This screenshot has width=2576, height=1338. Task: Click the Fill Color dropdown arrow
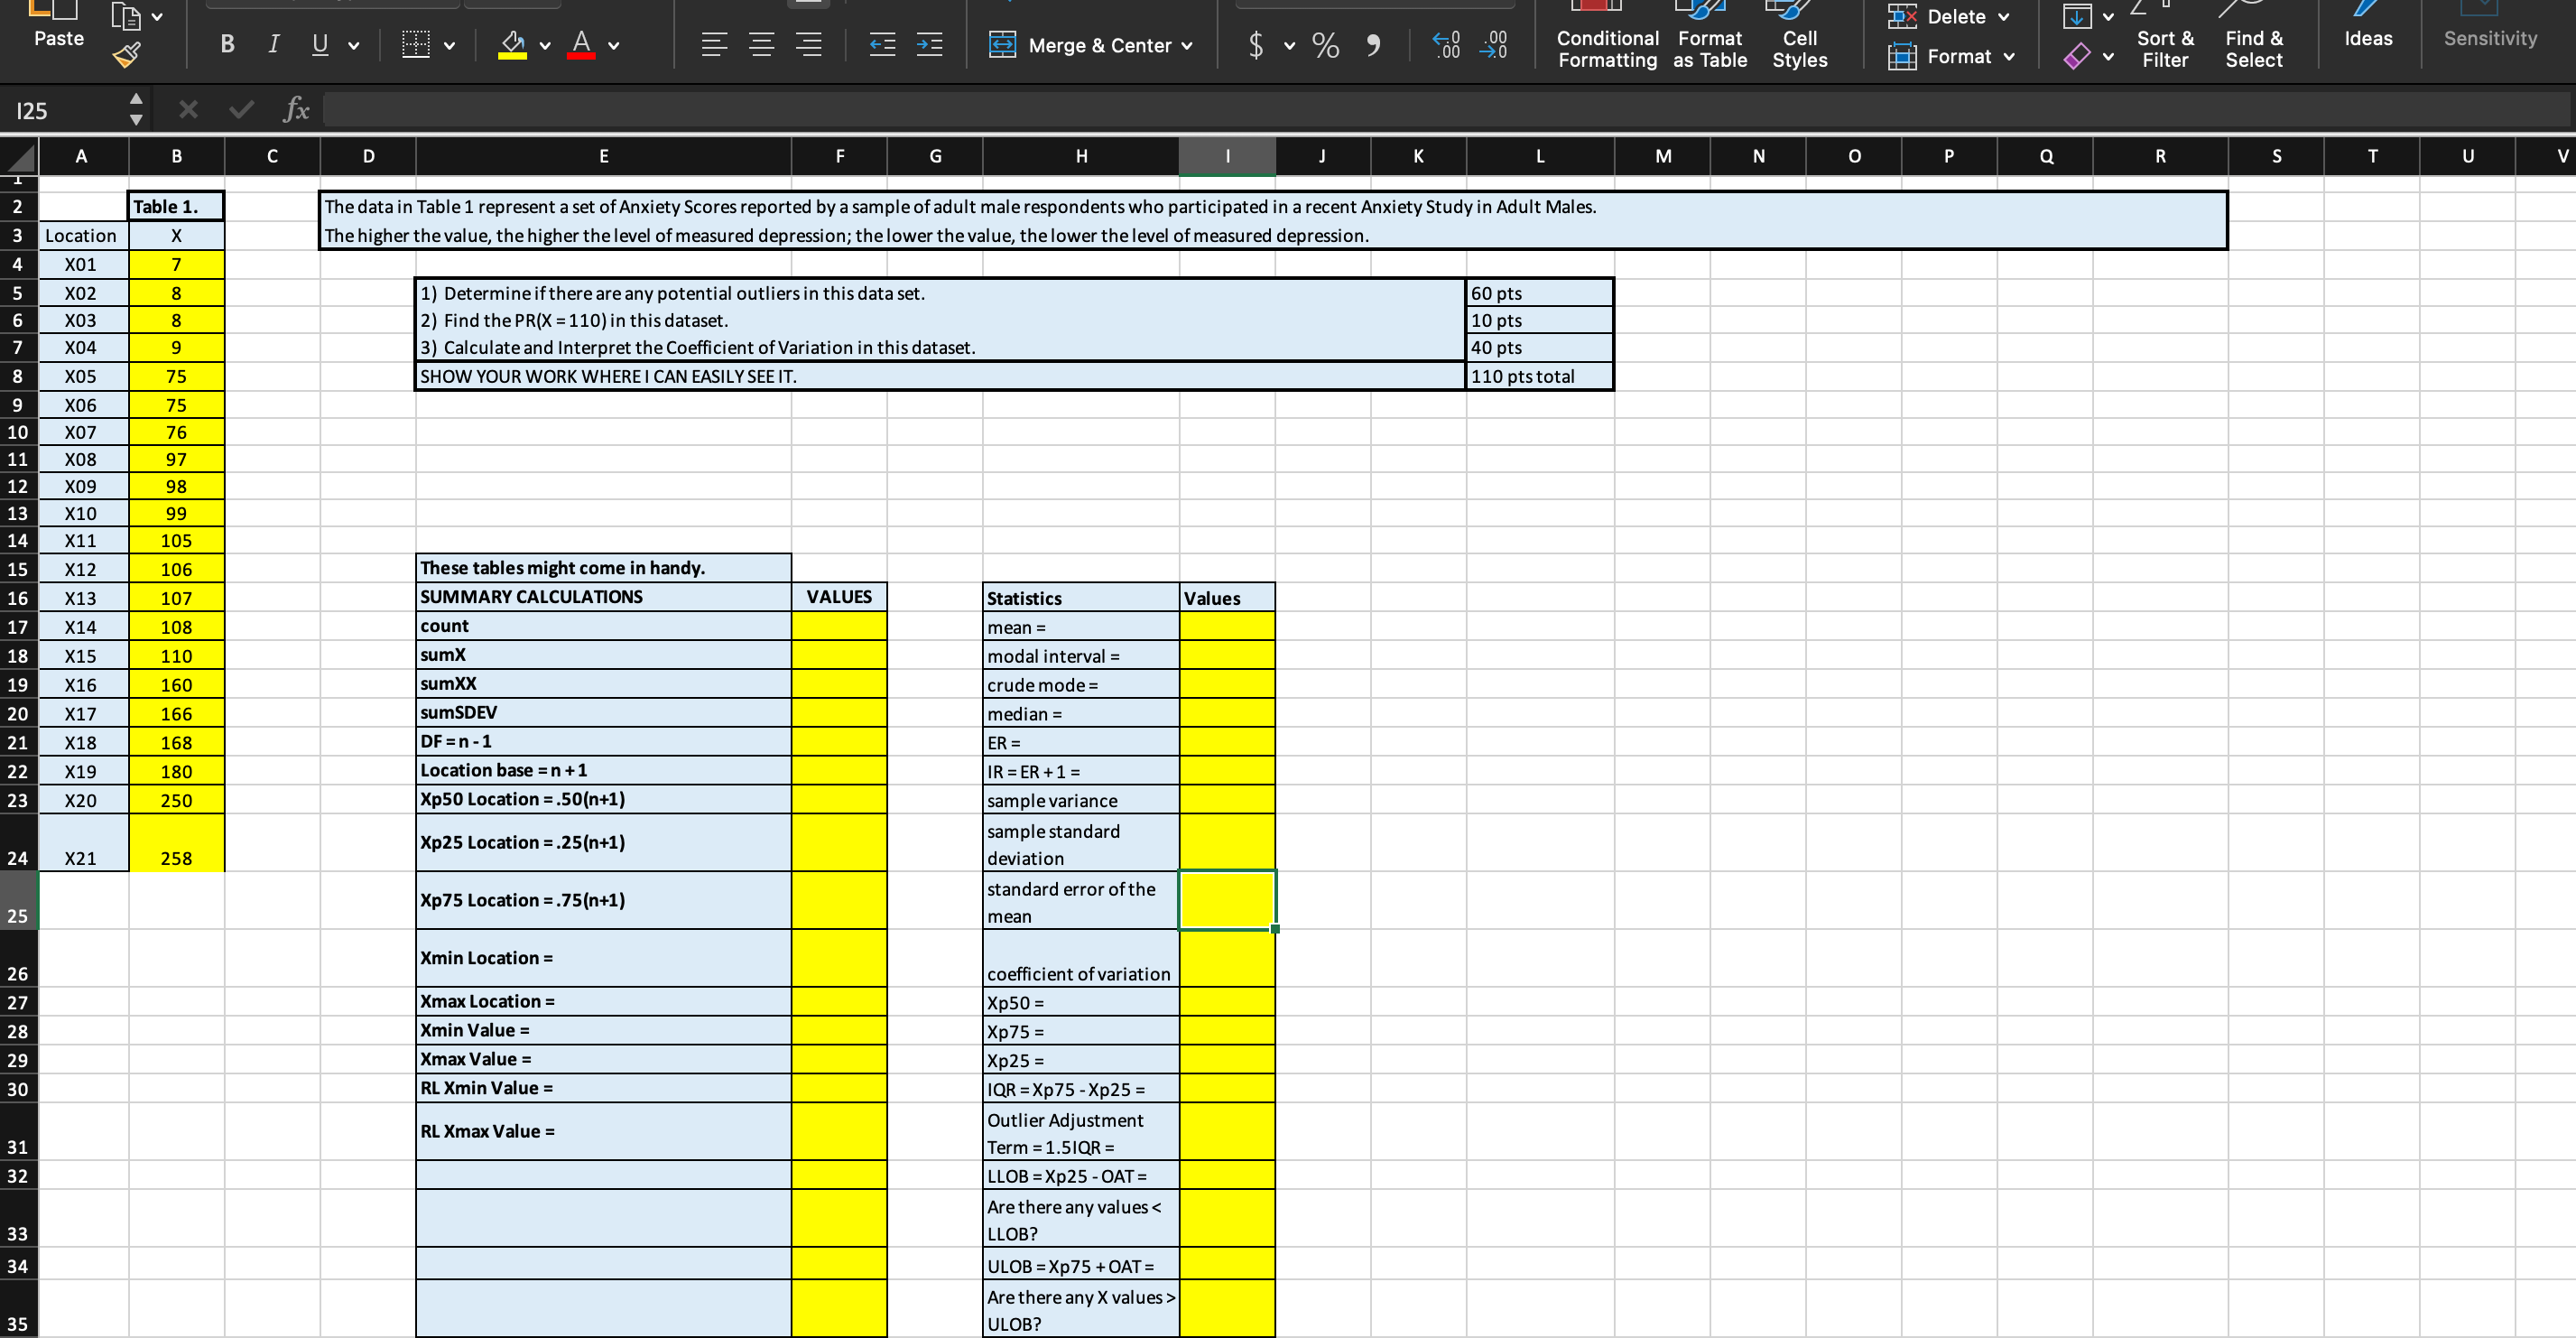[542, 41]
